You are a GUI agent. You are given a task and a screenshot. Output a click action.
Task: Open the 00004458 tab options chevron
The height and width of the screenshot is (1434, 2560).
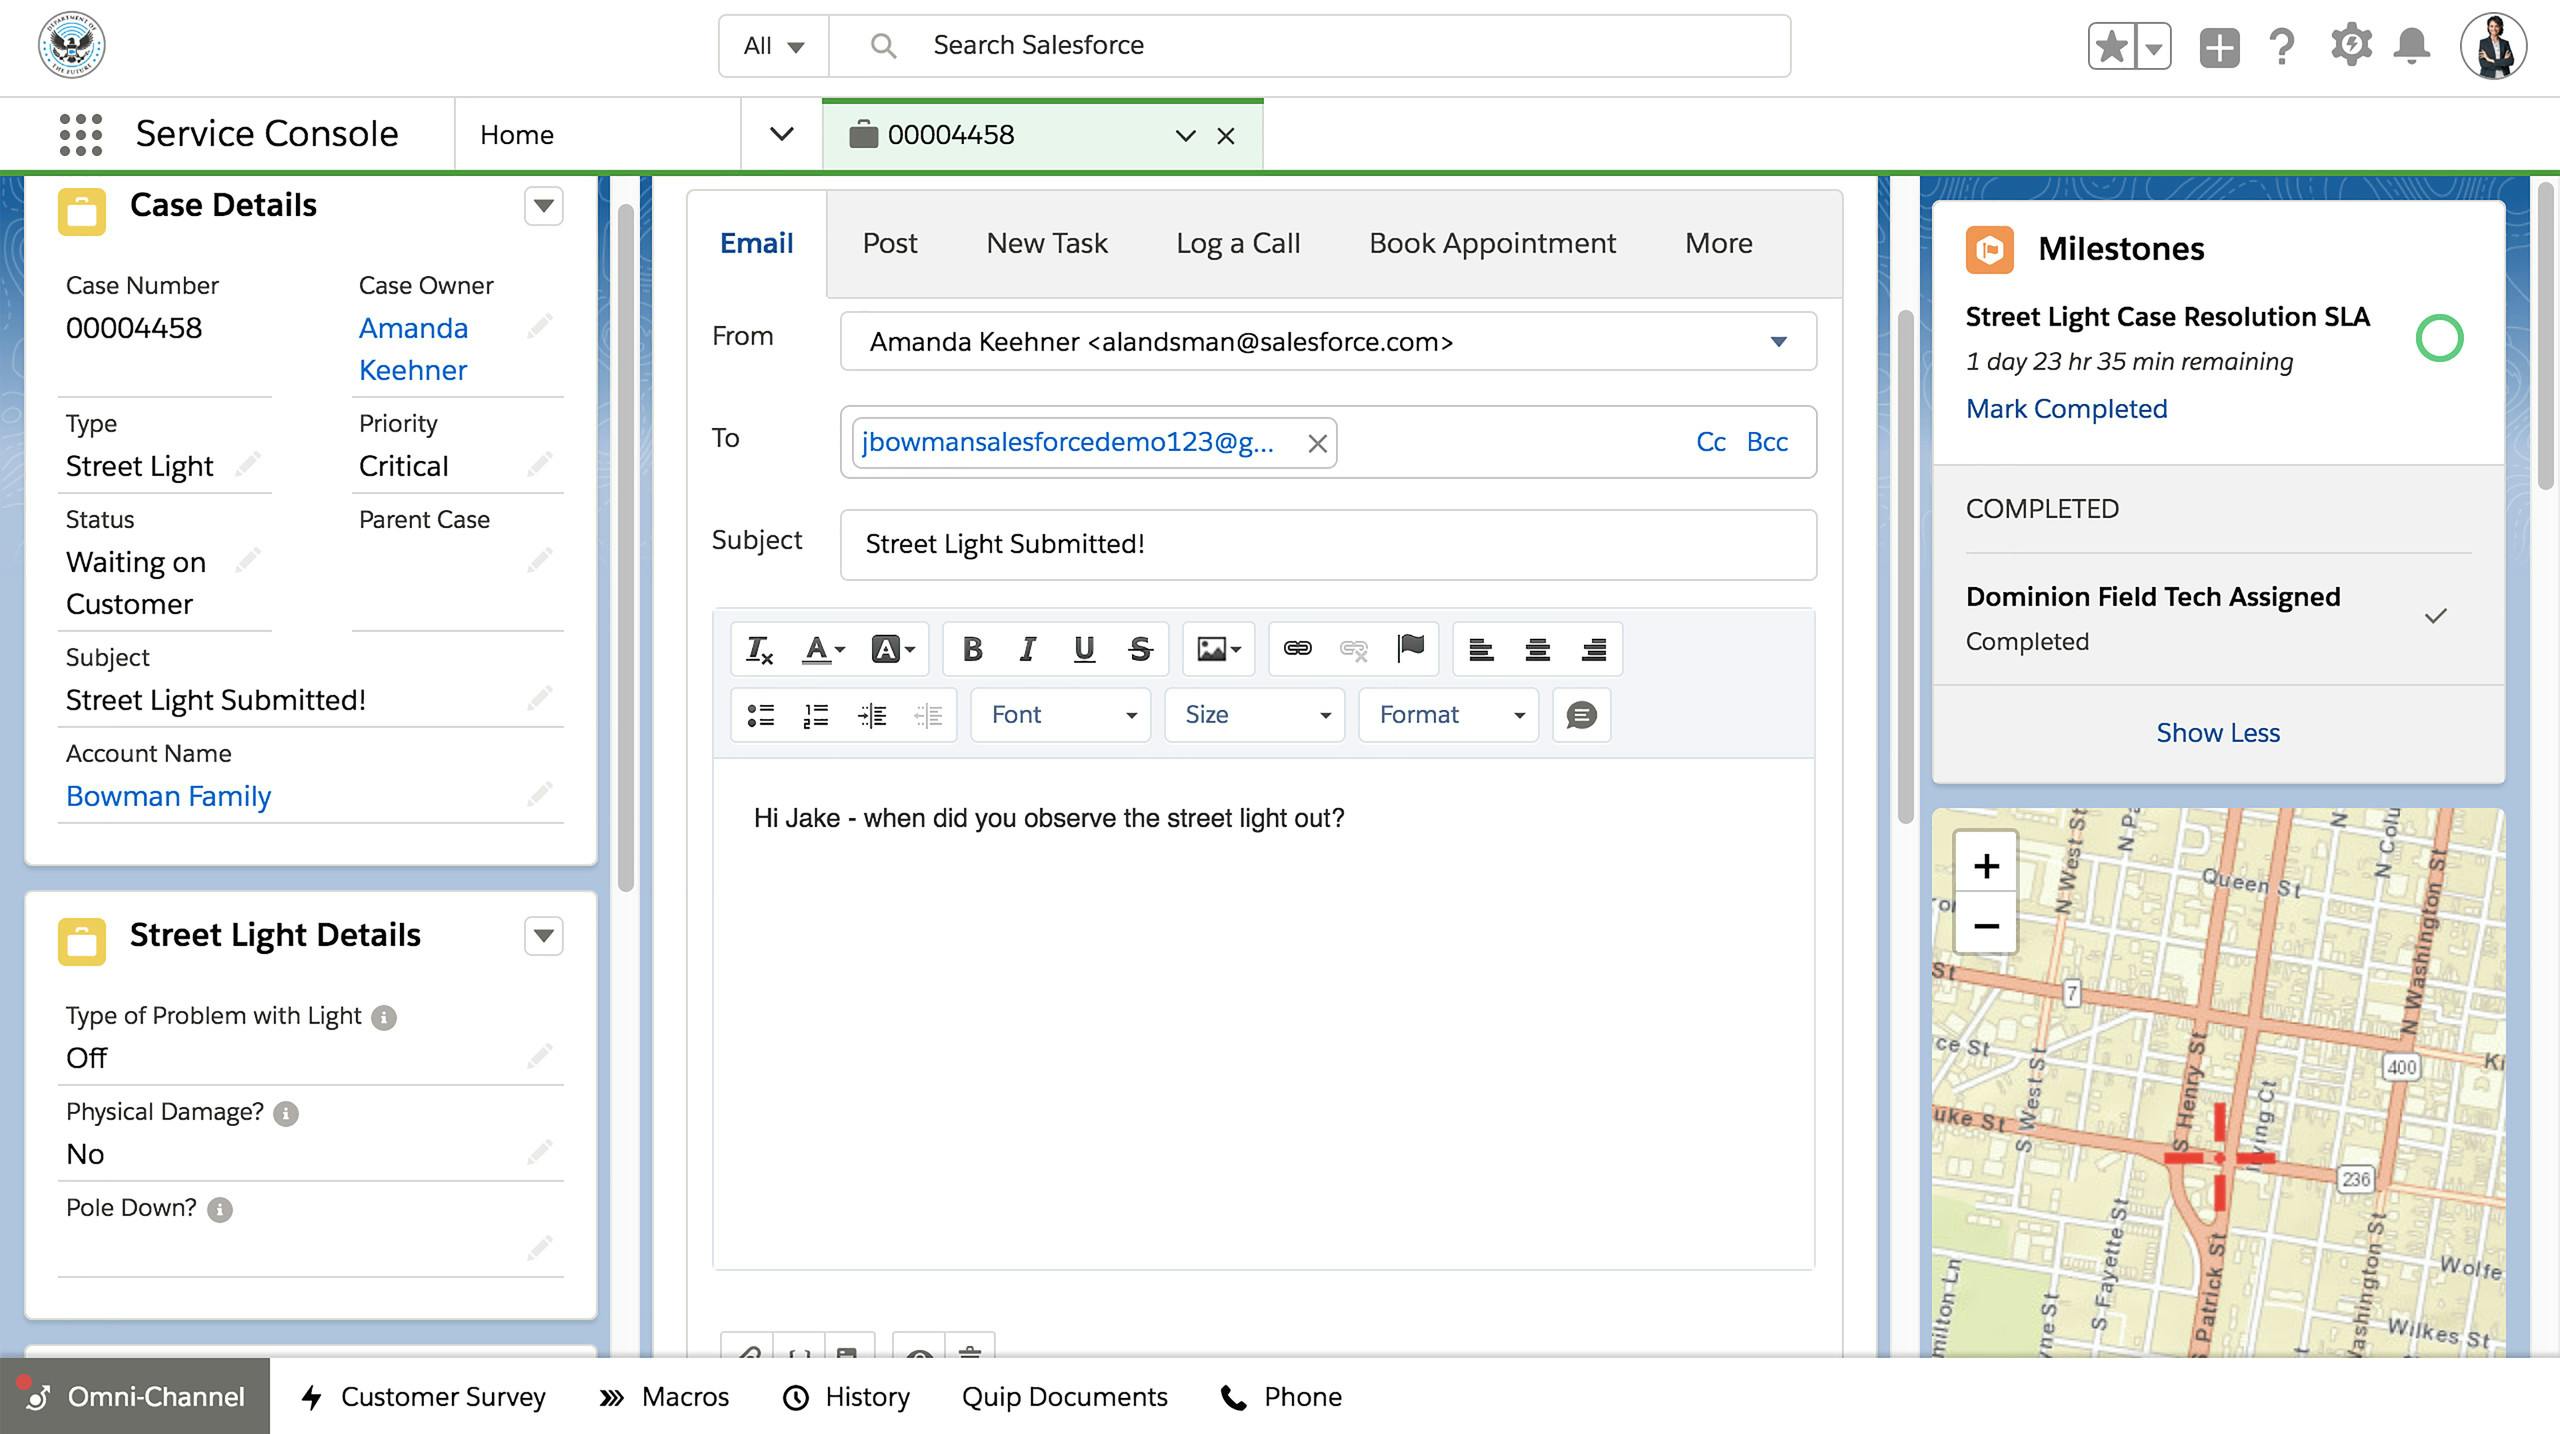(1186, 135)
